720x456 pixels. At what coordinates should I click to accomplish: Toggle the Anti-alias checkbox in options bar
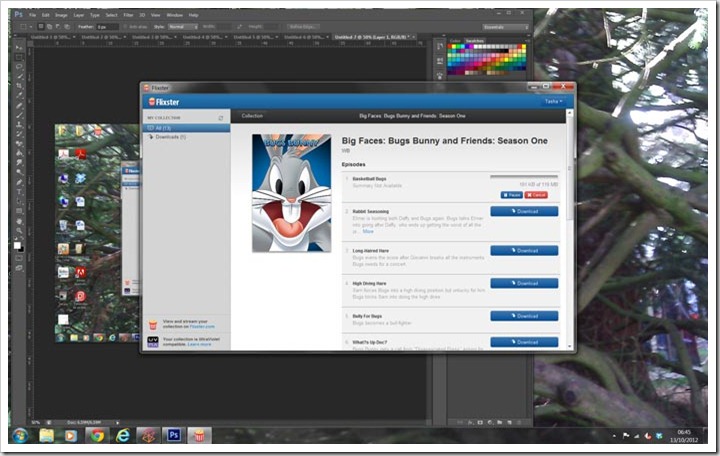[125, 27]
